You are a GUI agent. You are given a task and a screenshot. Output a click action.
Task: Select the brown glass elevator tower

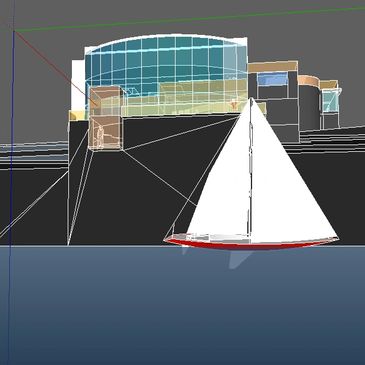[x=105, y=117]
